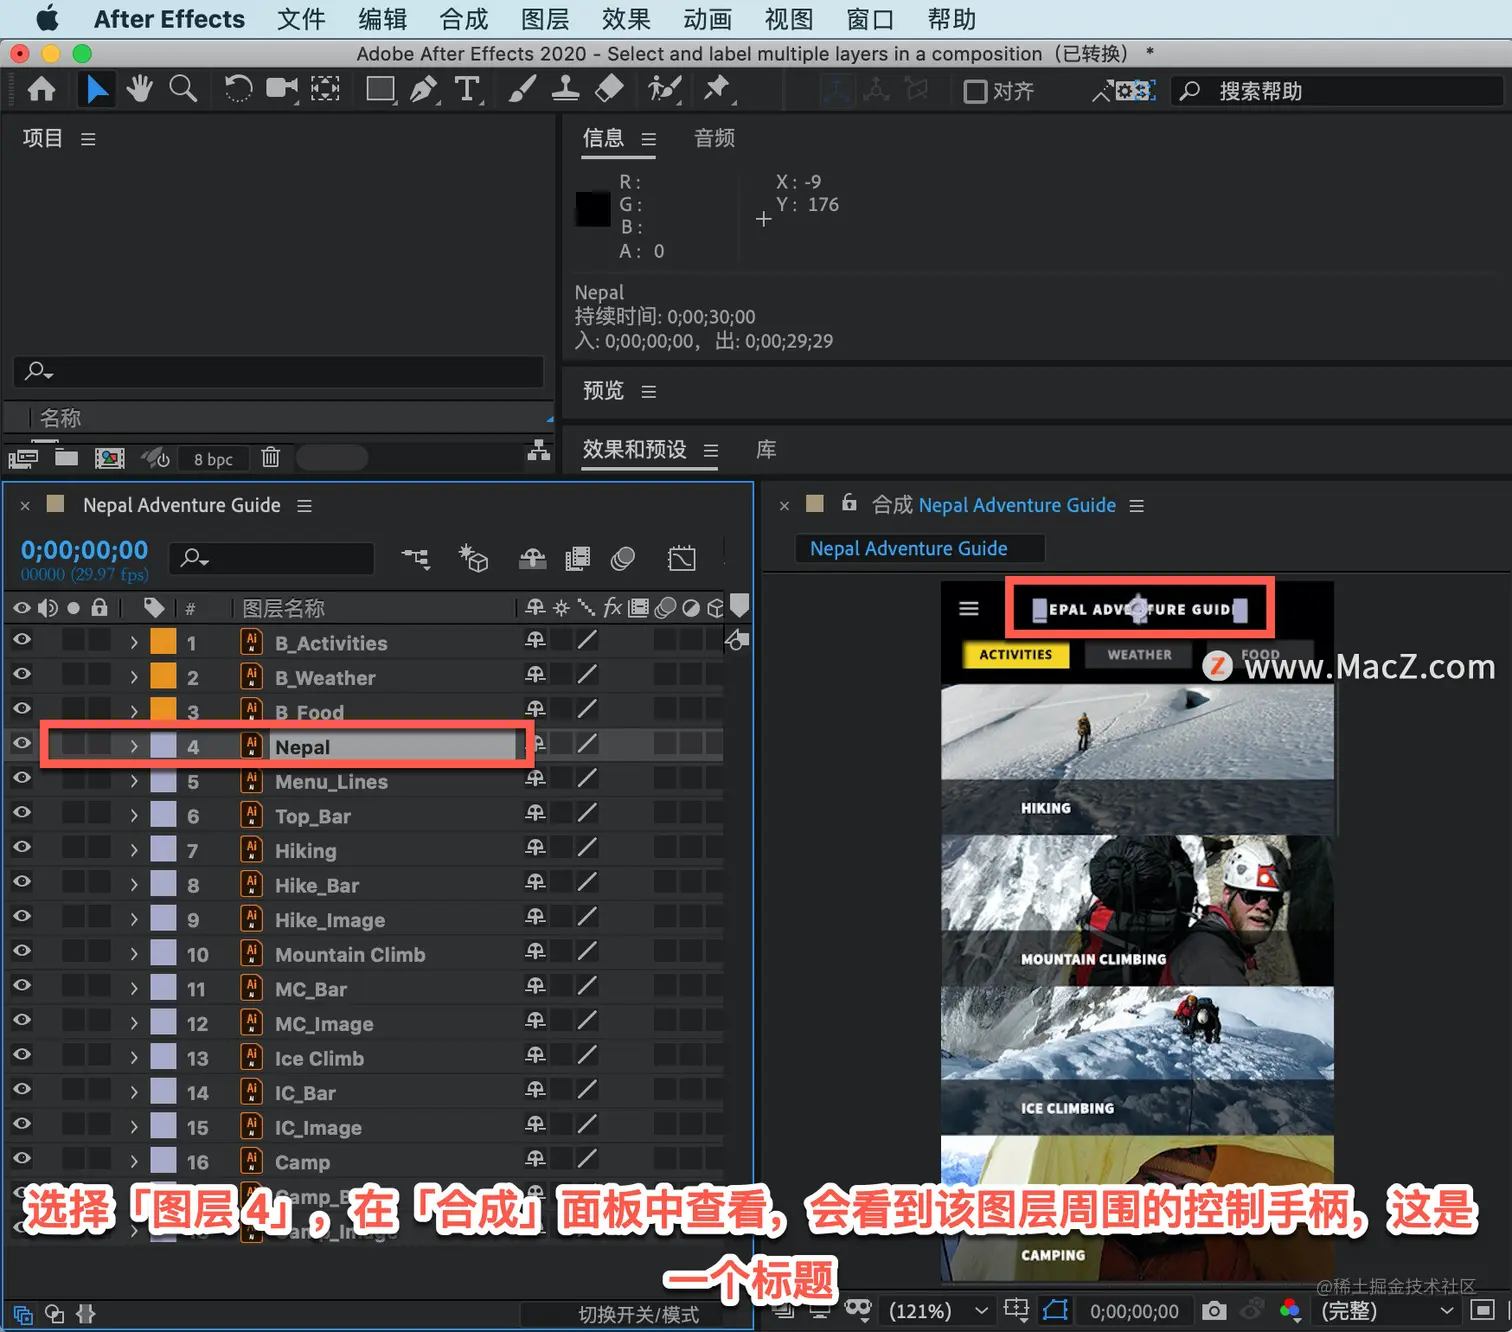Select the Clone Stamp tool

565,90
